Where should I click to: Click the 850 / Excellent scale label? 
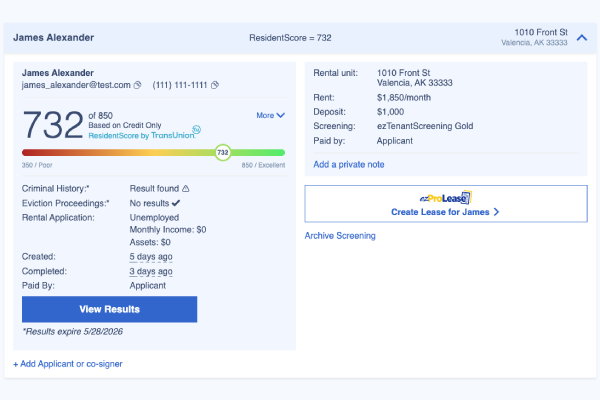click(x=263, y=165)
